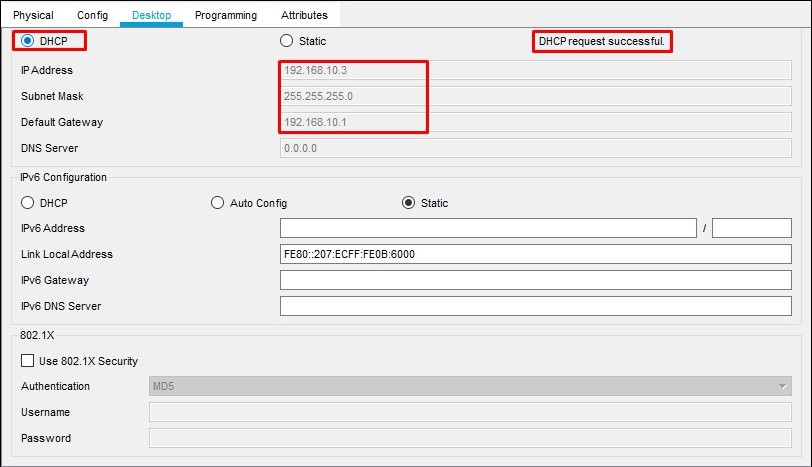Click the 'IP Address' label
The width and height of the screenshot is (812, 467).
pos(47,70)
